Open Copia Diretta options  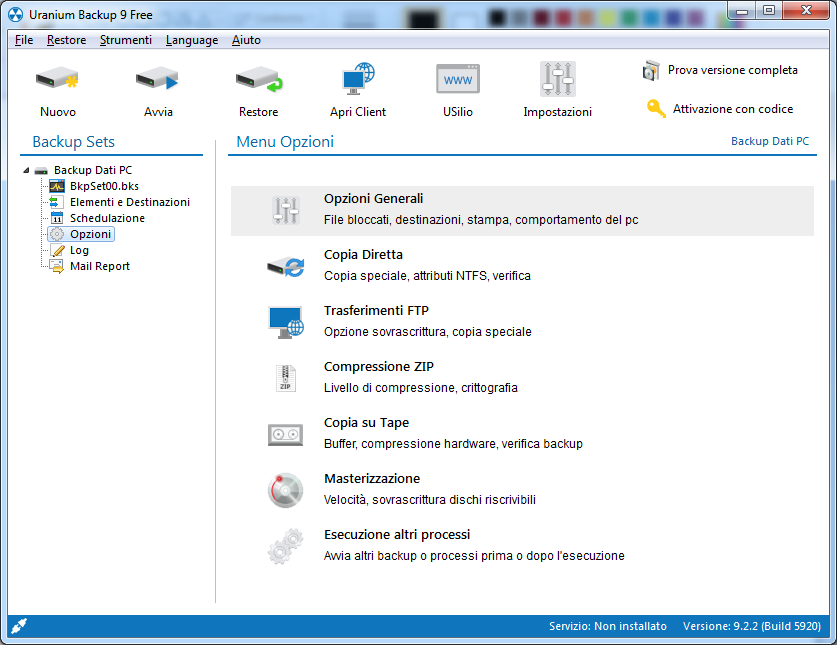click(363, 255)
